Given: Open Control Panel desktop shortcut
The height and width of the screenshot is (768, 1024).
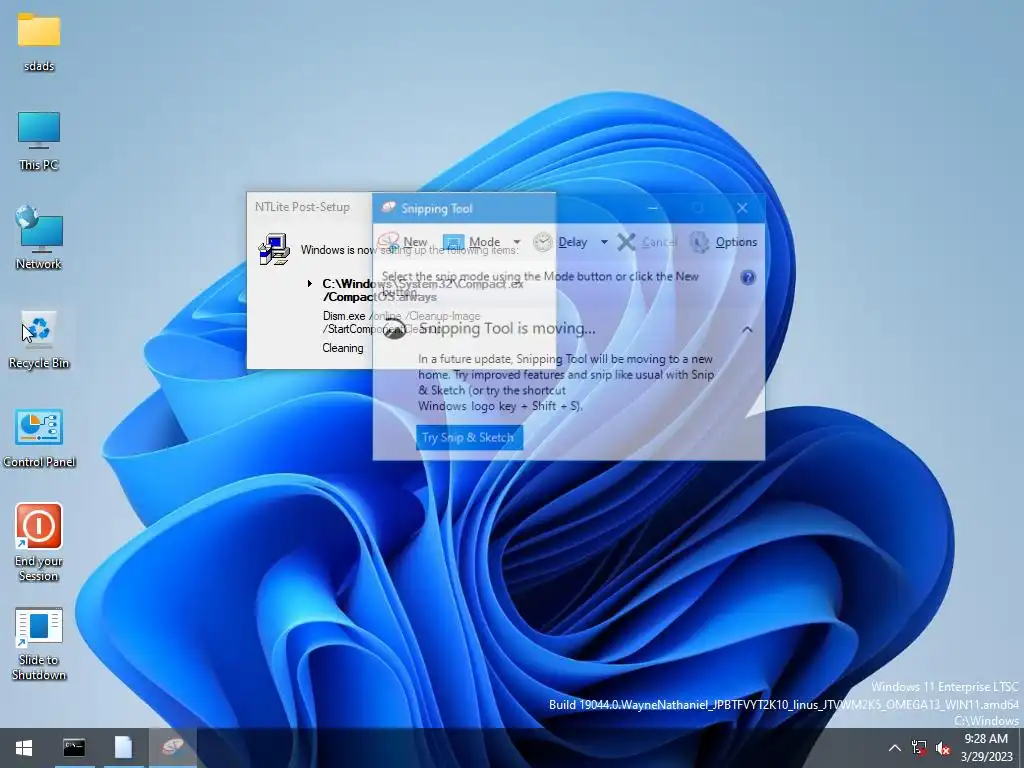Looking at the screenshot, I should pyautogui.click(x=39, y=439).
